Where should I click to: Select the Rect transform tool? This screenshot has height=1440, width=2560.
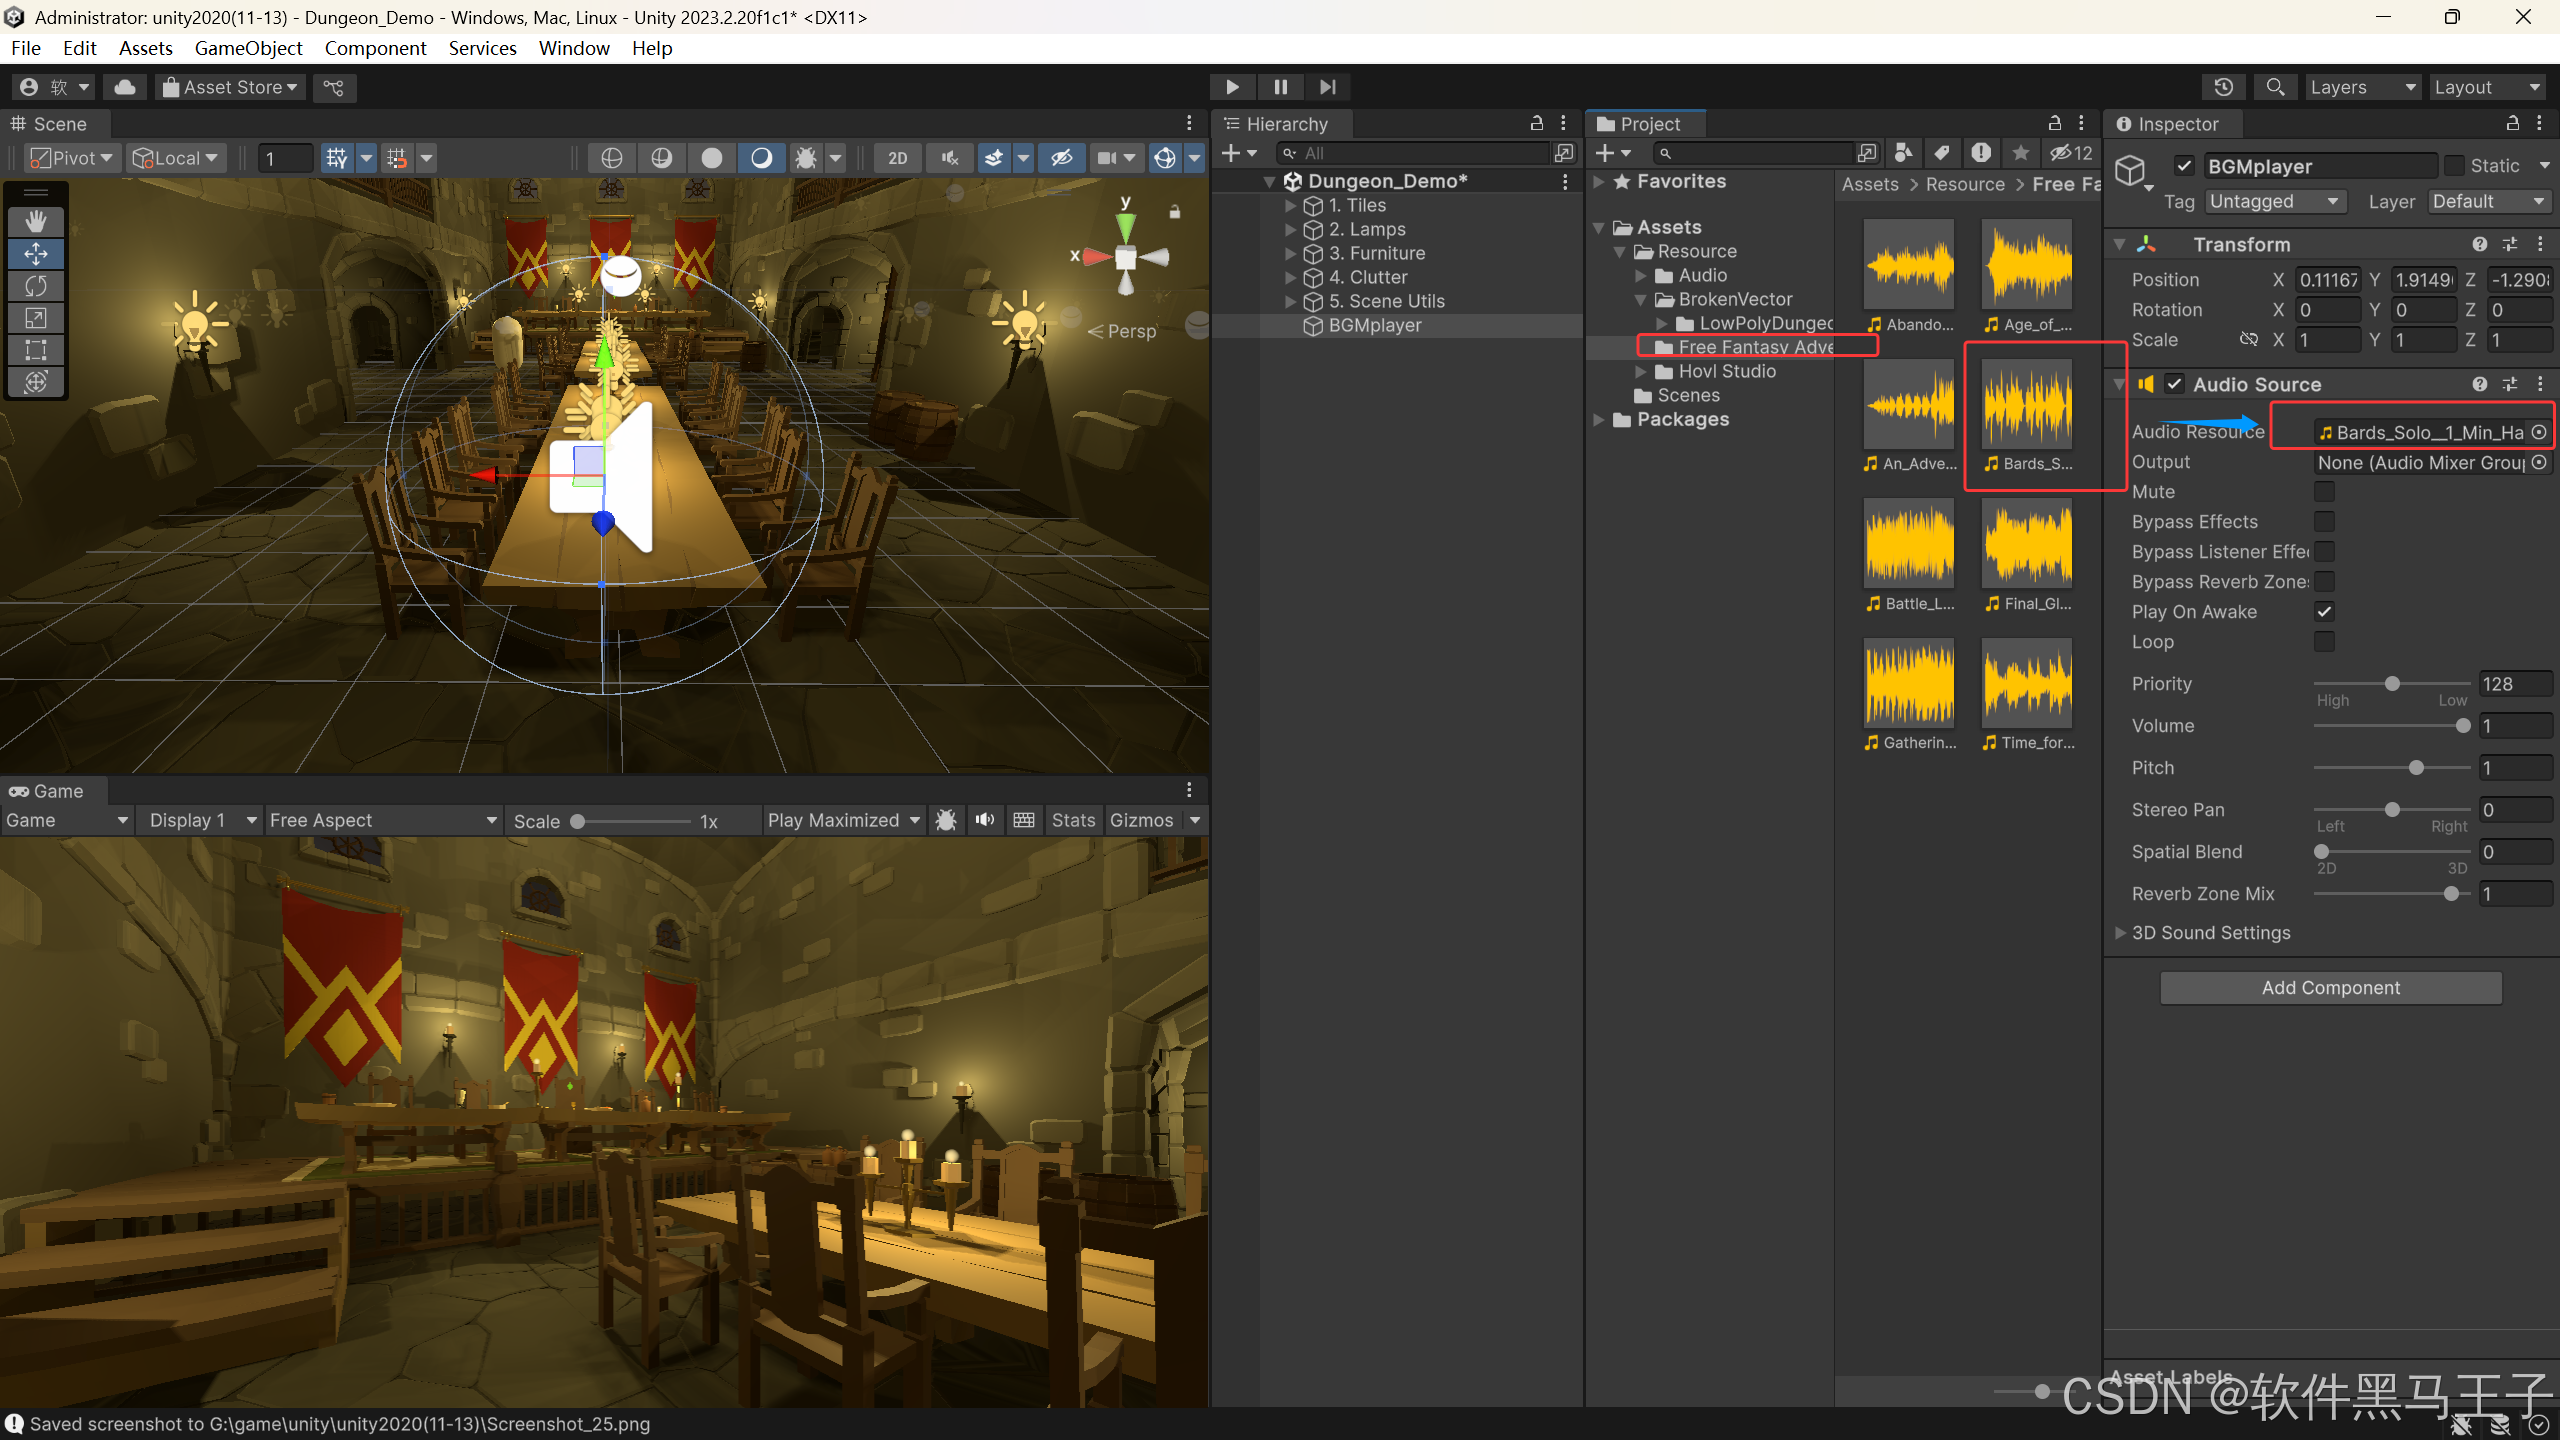[36, 350]
